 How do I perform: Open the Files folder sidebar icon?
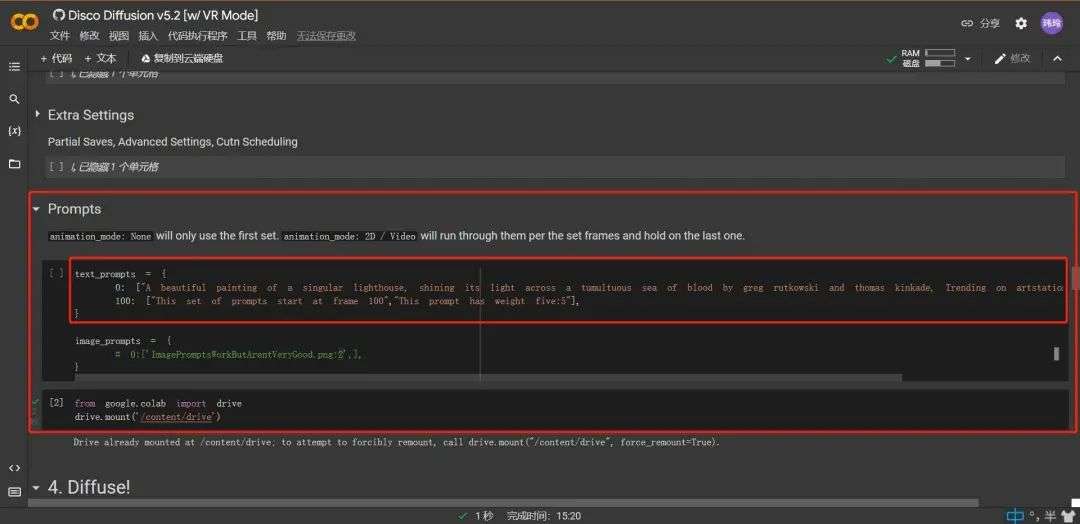tap(14, 164)
